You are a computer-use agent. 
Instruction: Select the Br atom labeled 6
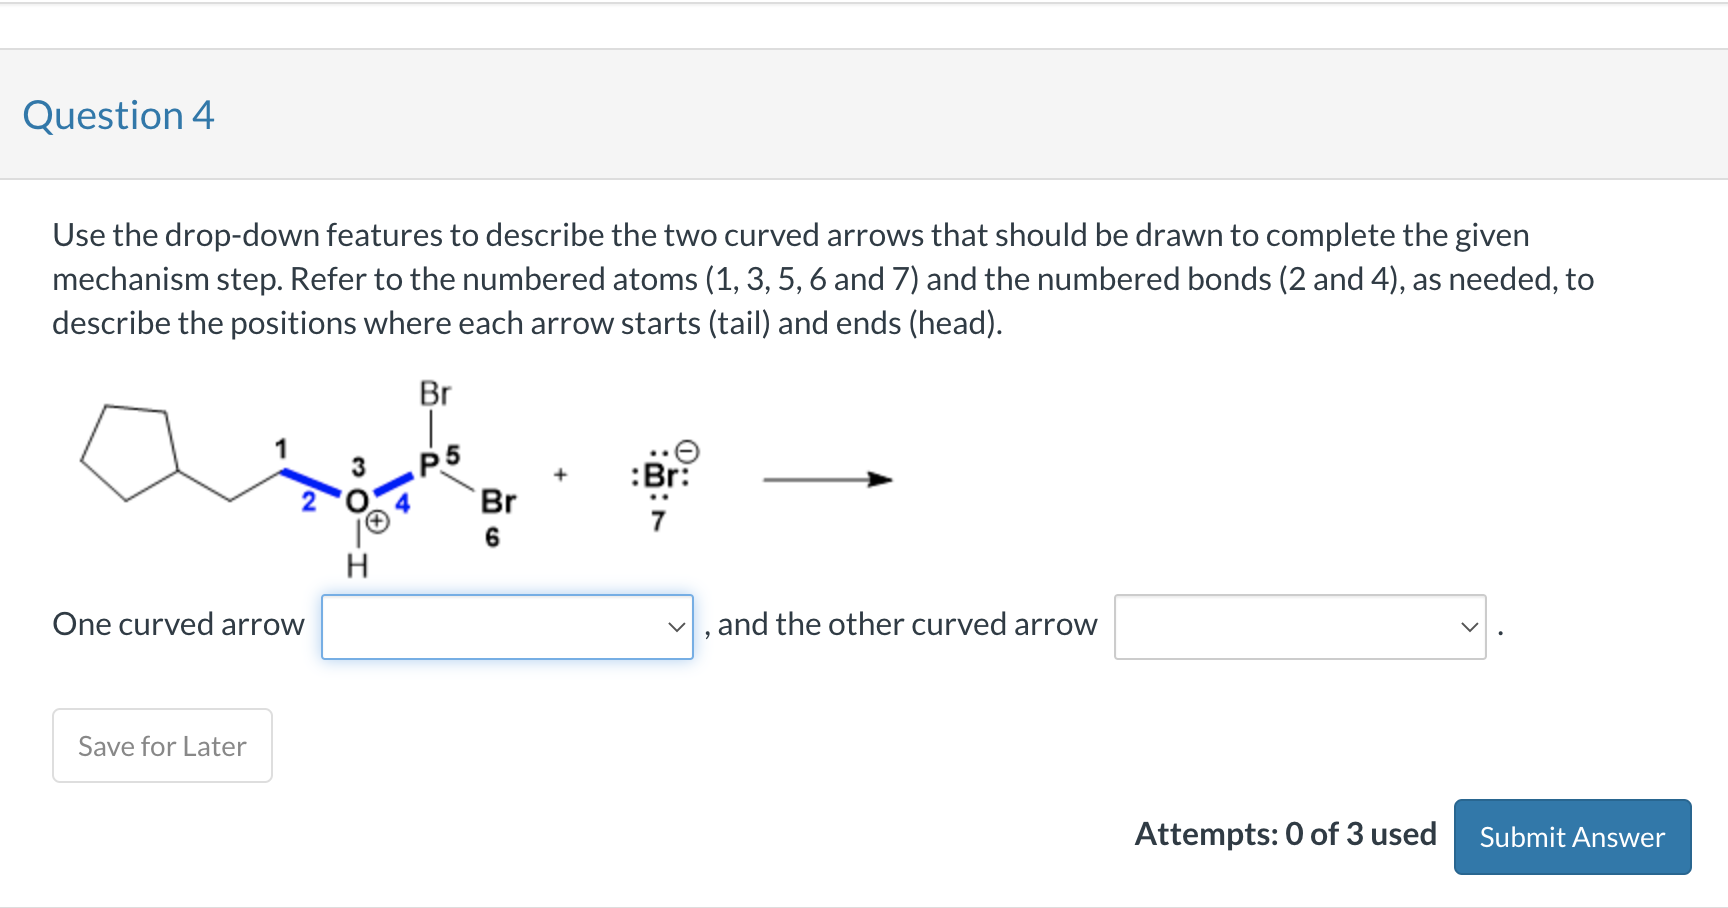click(497, 501)
